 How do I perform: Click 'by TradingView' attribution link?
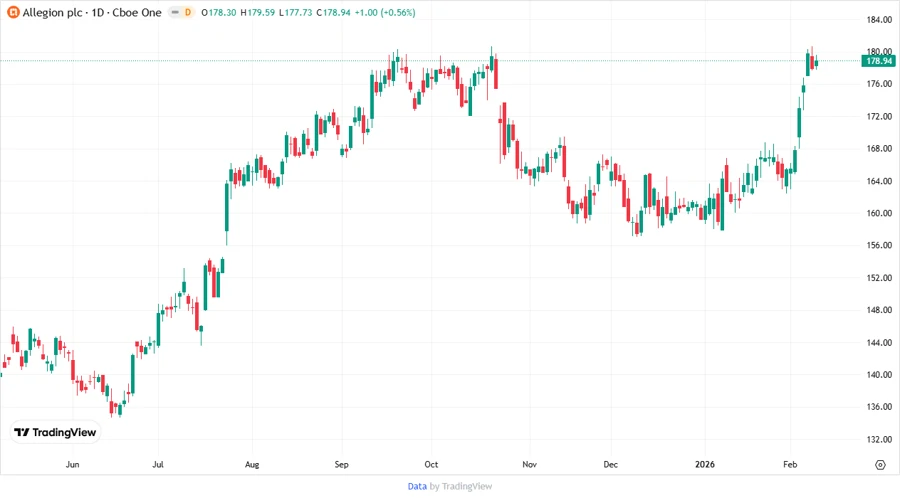click(x=461, y=486)
